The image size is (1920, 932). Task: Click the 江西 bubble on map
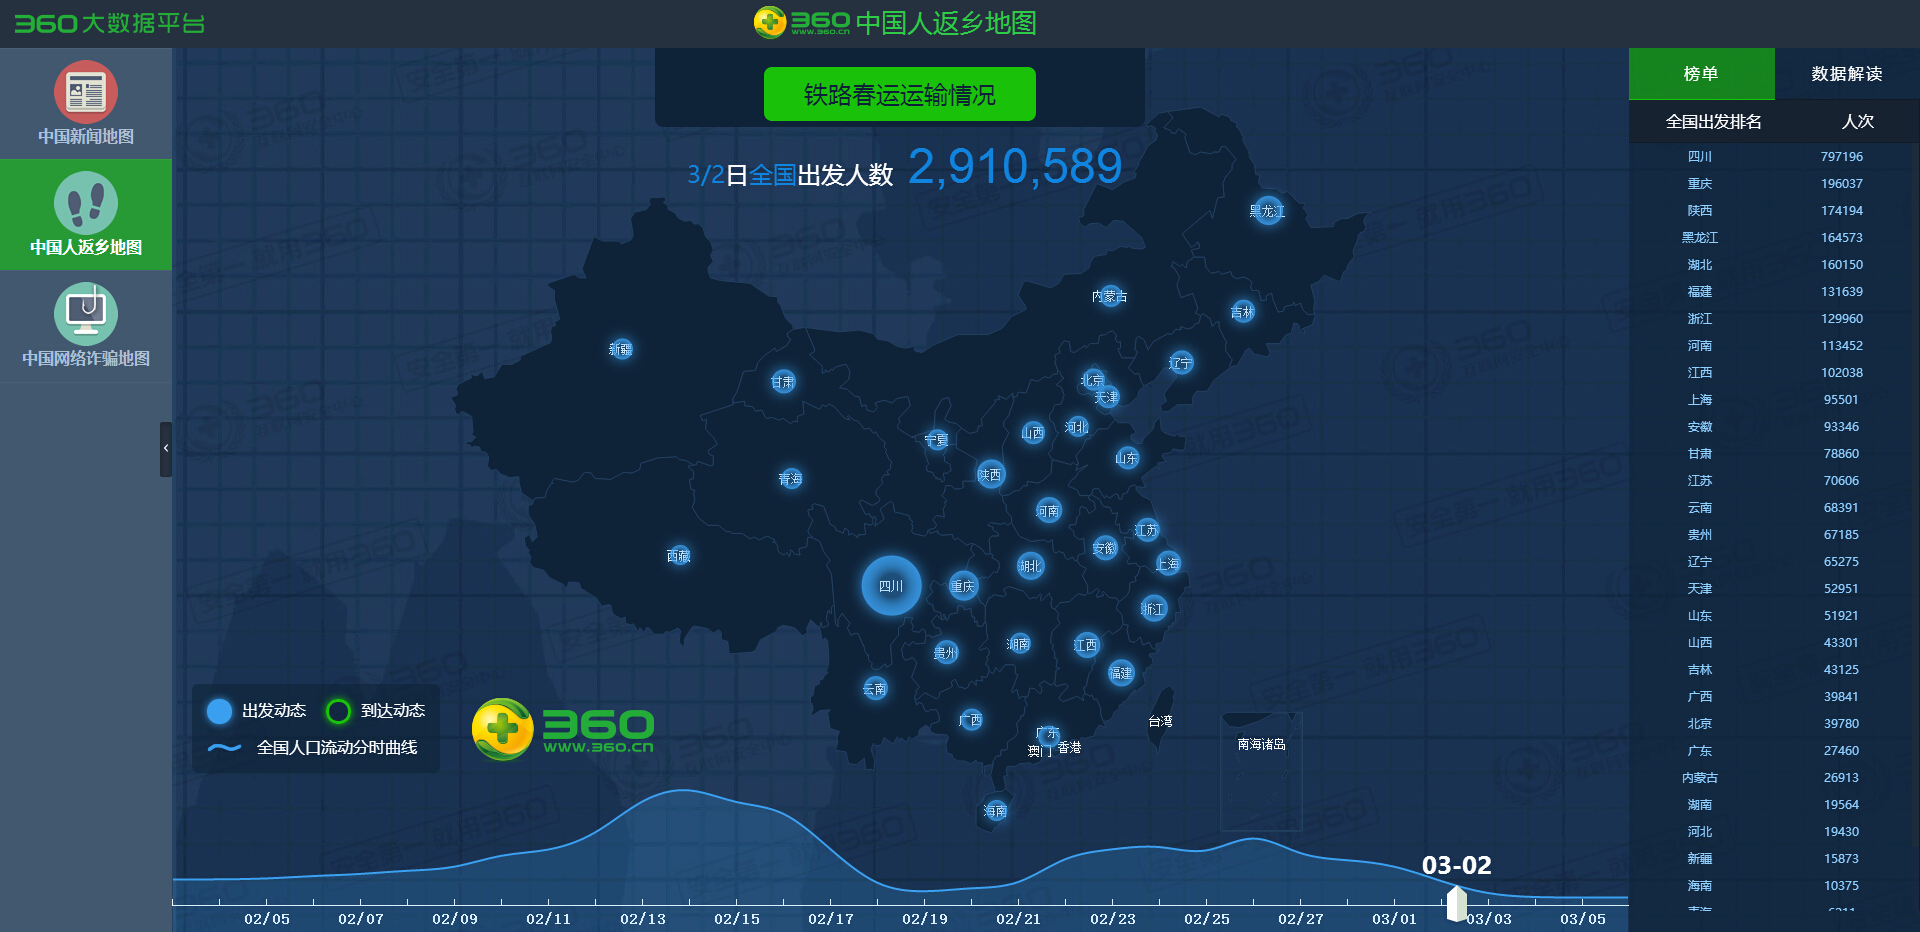1086,645
